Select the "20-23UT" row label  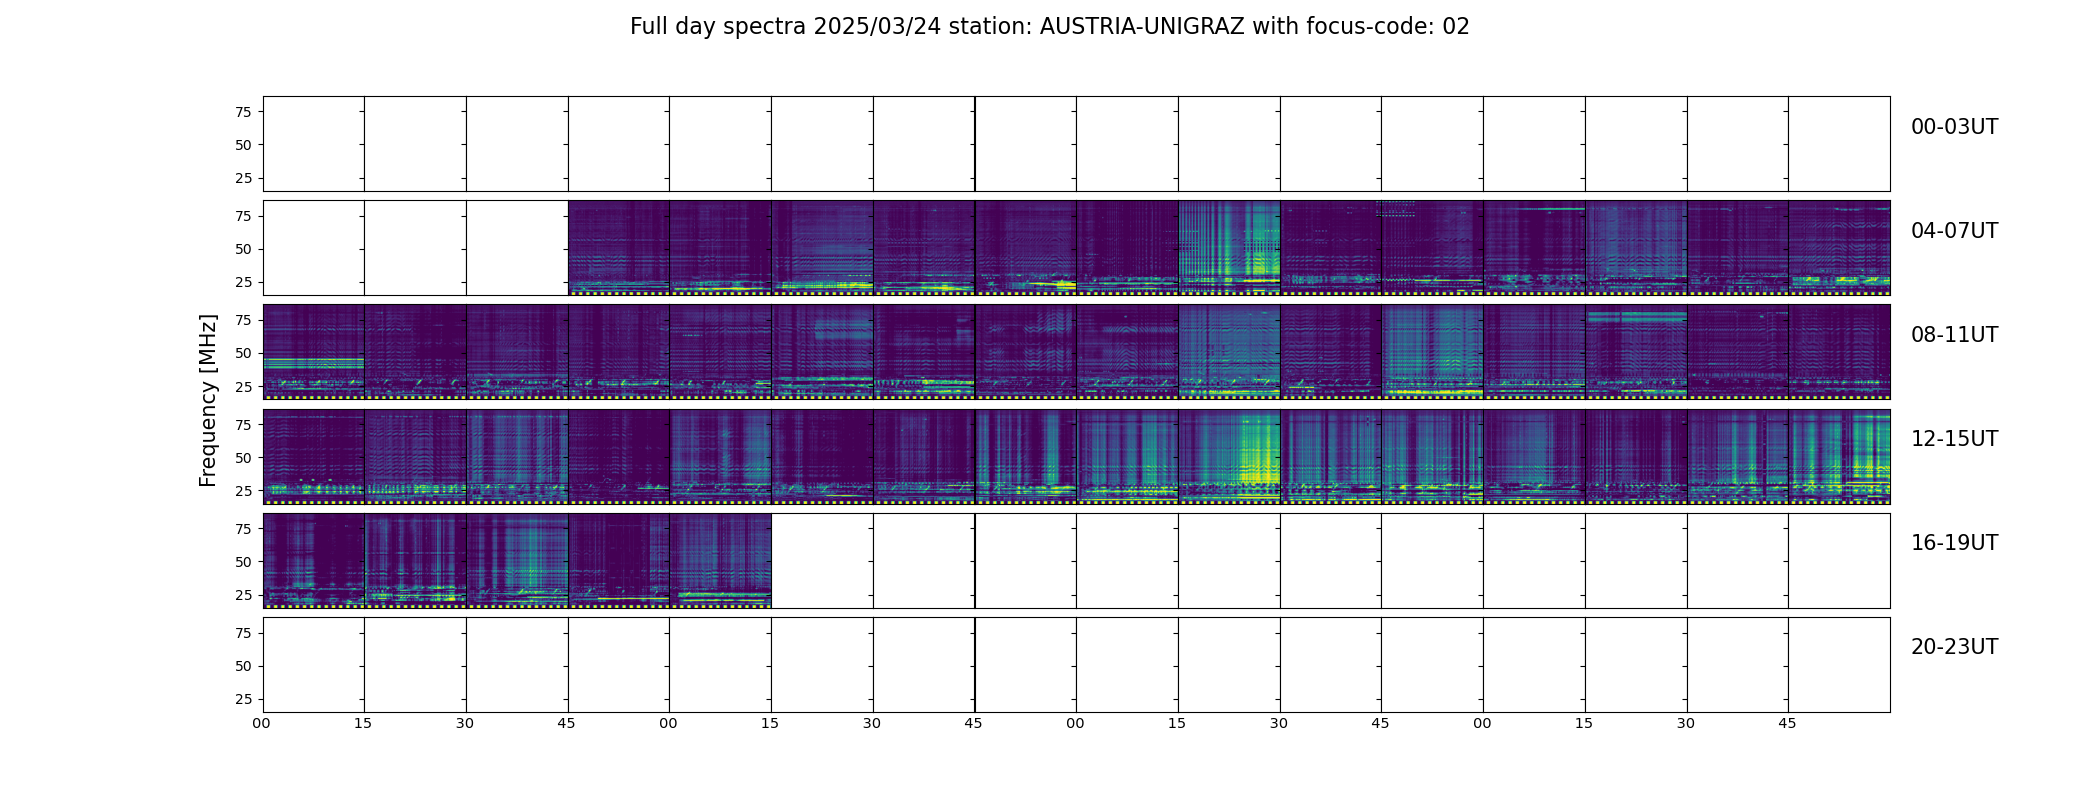[1954, 647]
